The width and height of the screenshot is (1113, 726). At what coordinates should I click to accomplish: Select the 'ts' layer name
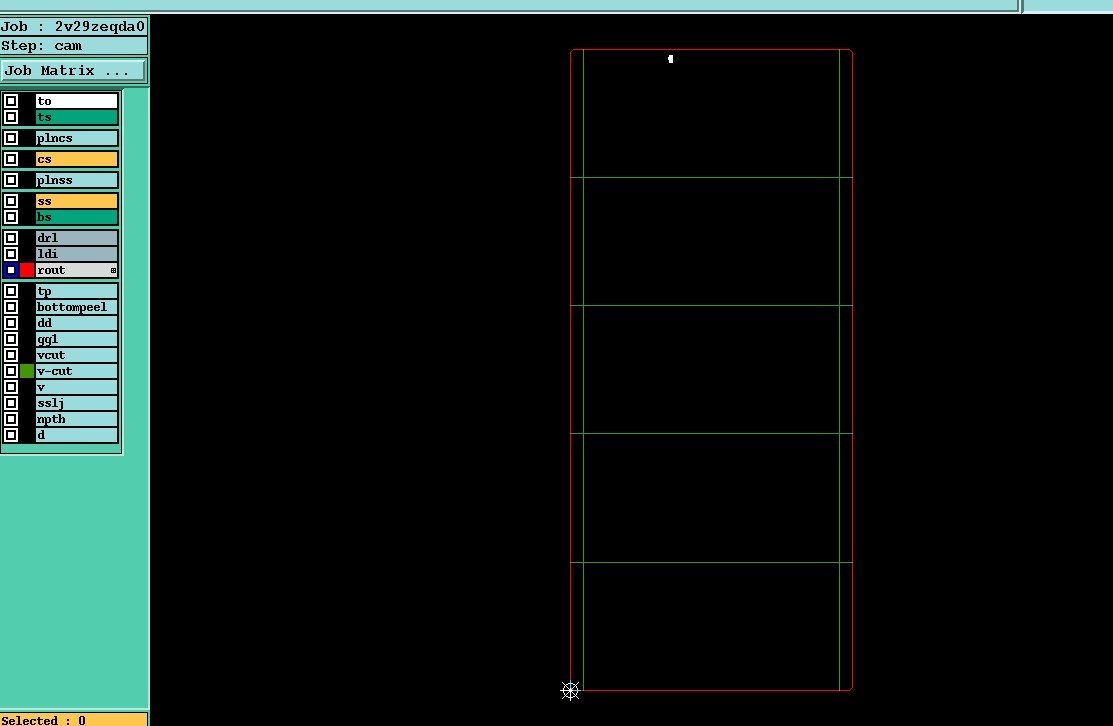77,117
